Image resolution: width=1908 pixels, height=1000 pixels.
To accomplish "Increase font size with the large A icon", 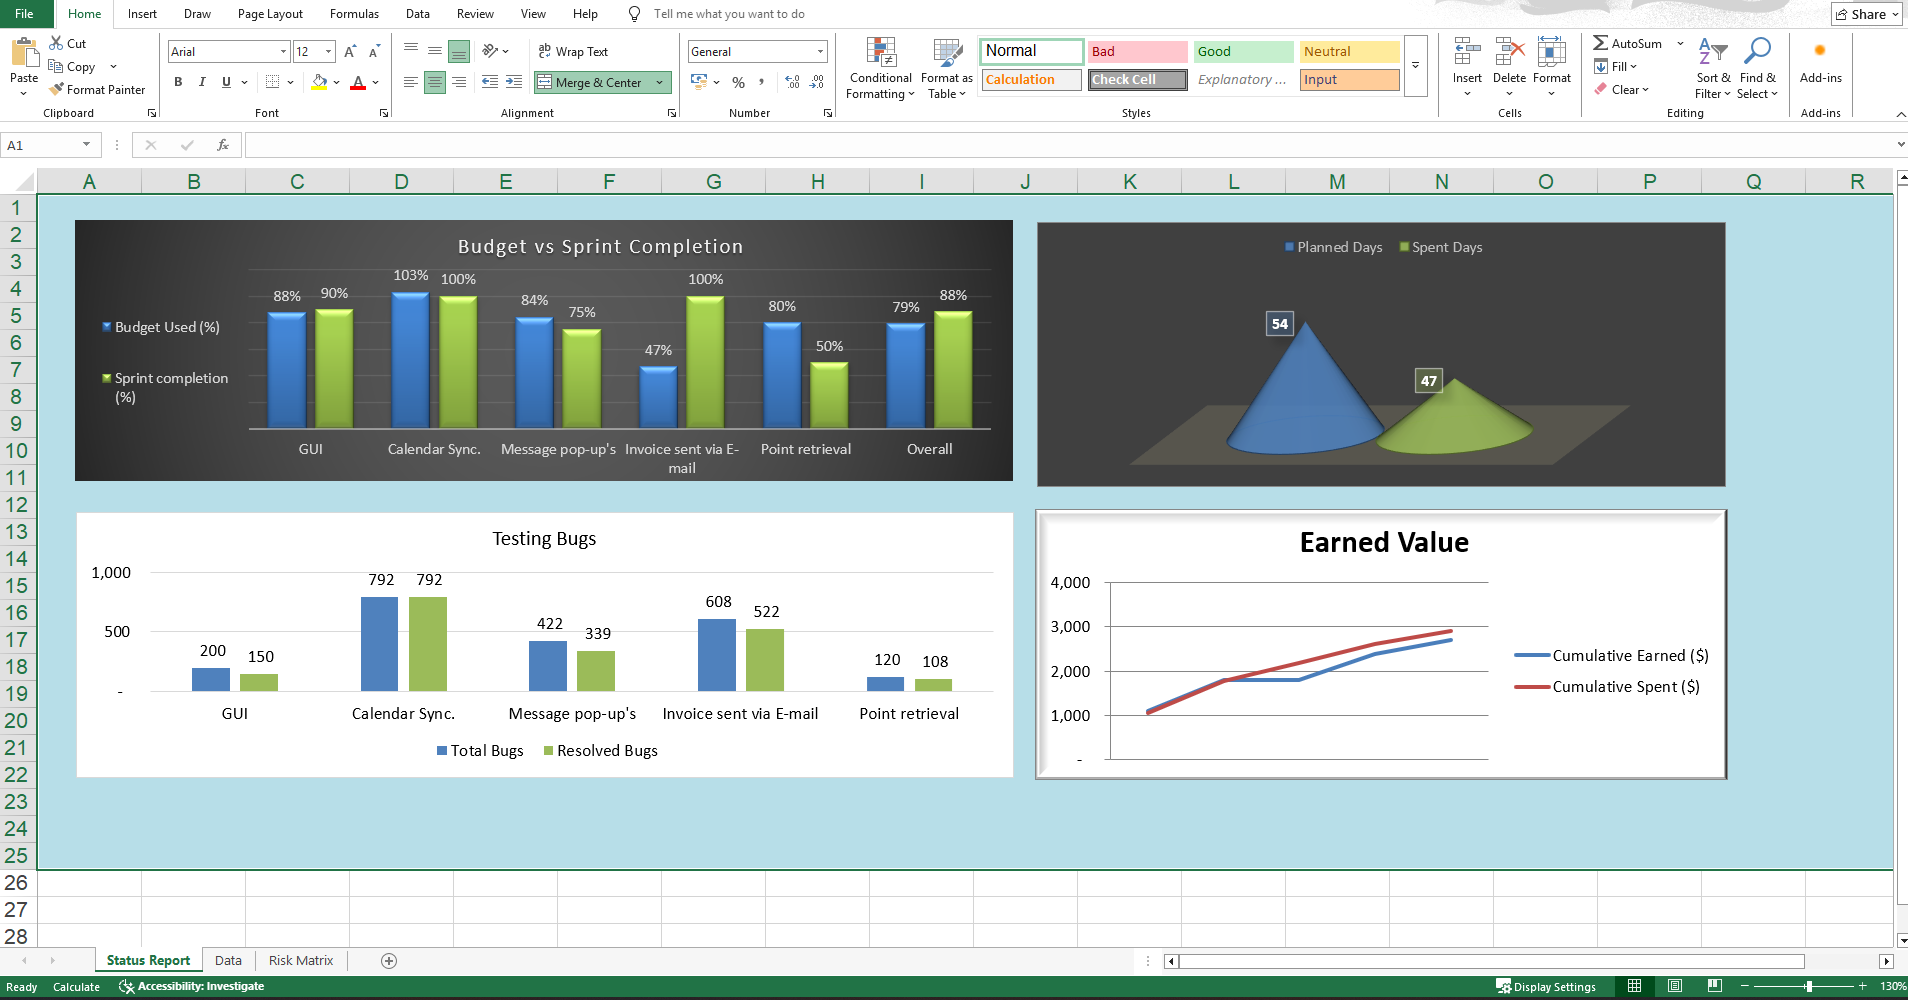I will tap(350, 51).
